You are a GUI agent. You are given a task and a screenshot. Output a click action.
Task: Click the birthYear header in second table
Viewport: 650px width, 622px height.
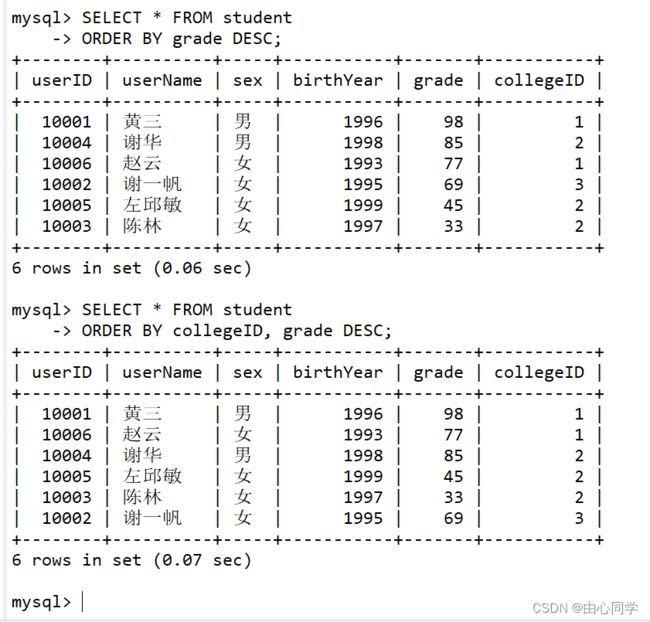[x=338, y=372]
